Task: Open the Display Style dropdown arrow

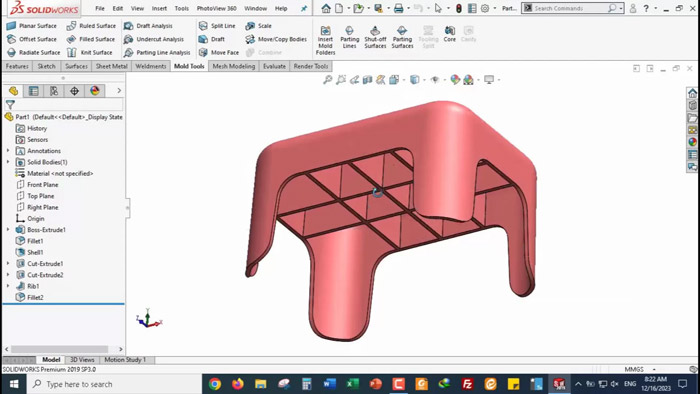Action: (x=424, y=80)
